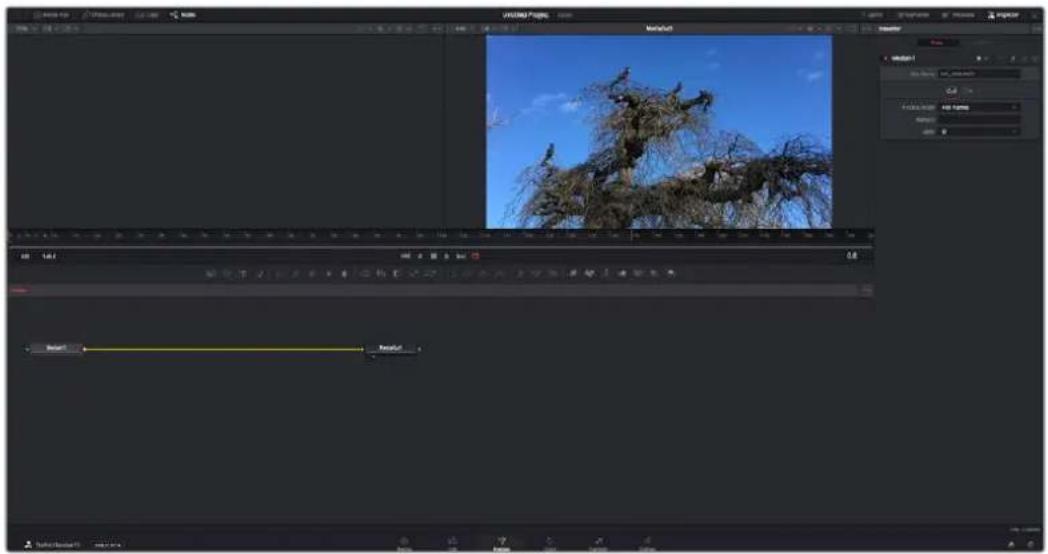1048x554 pixels.
Task: Play forward in transport controls
Action: (446, 256)
